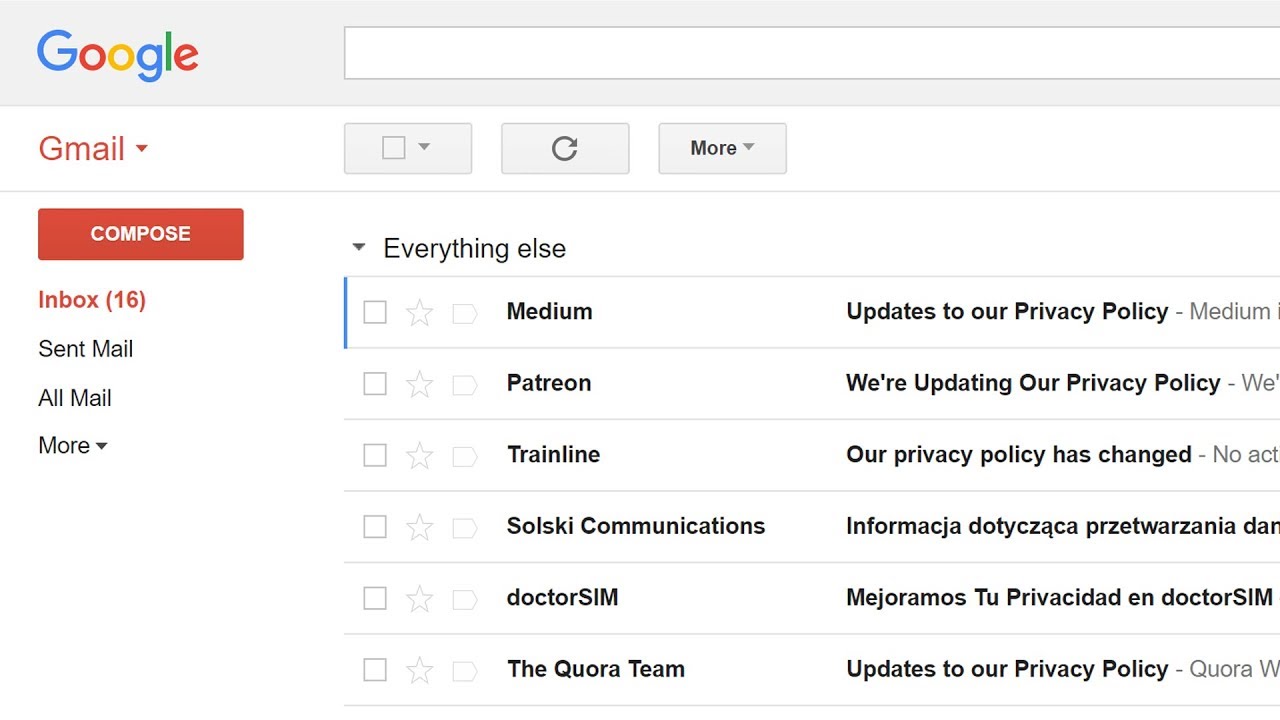Image resolution: width=1280 pixels, height=720 pixels.
Task: Tick the doctorSIM email checkbox
Action: pyautogui.click(x=375, y=599)
